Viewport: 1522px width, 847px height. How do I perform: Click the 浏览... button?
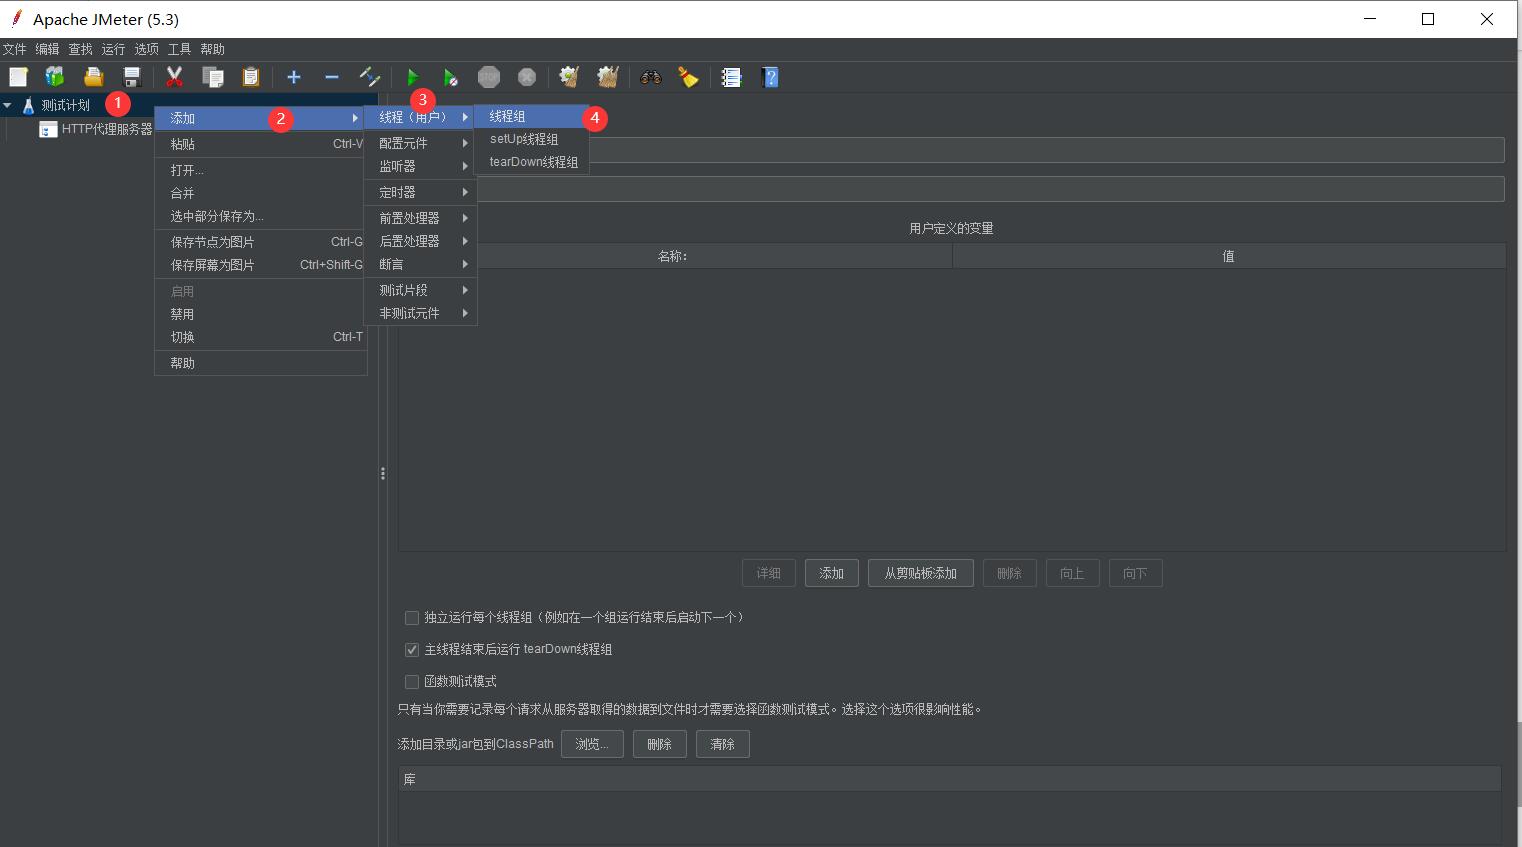pos(592,744)
